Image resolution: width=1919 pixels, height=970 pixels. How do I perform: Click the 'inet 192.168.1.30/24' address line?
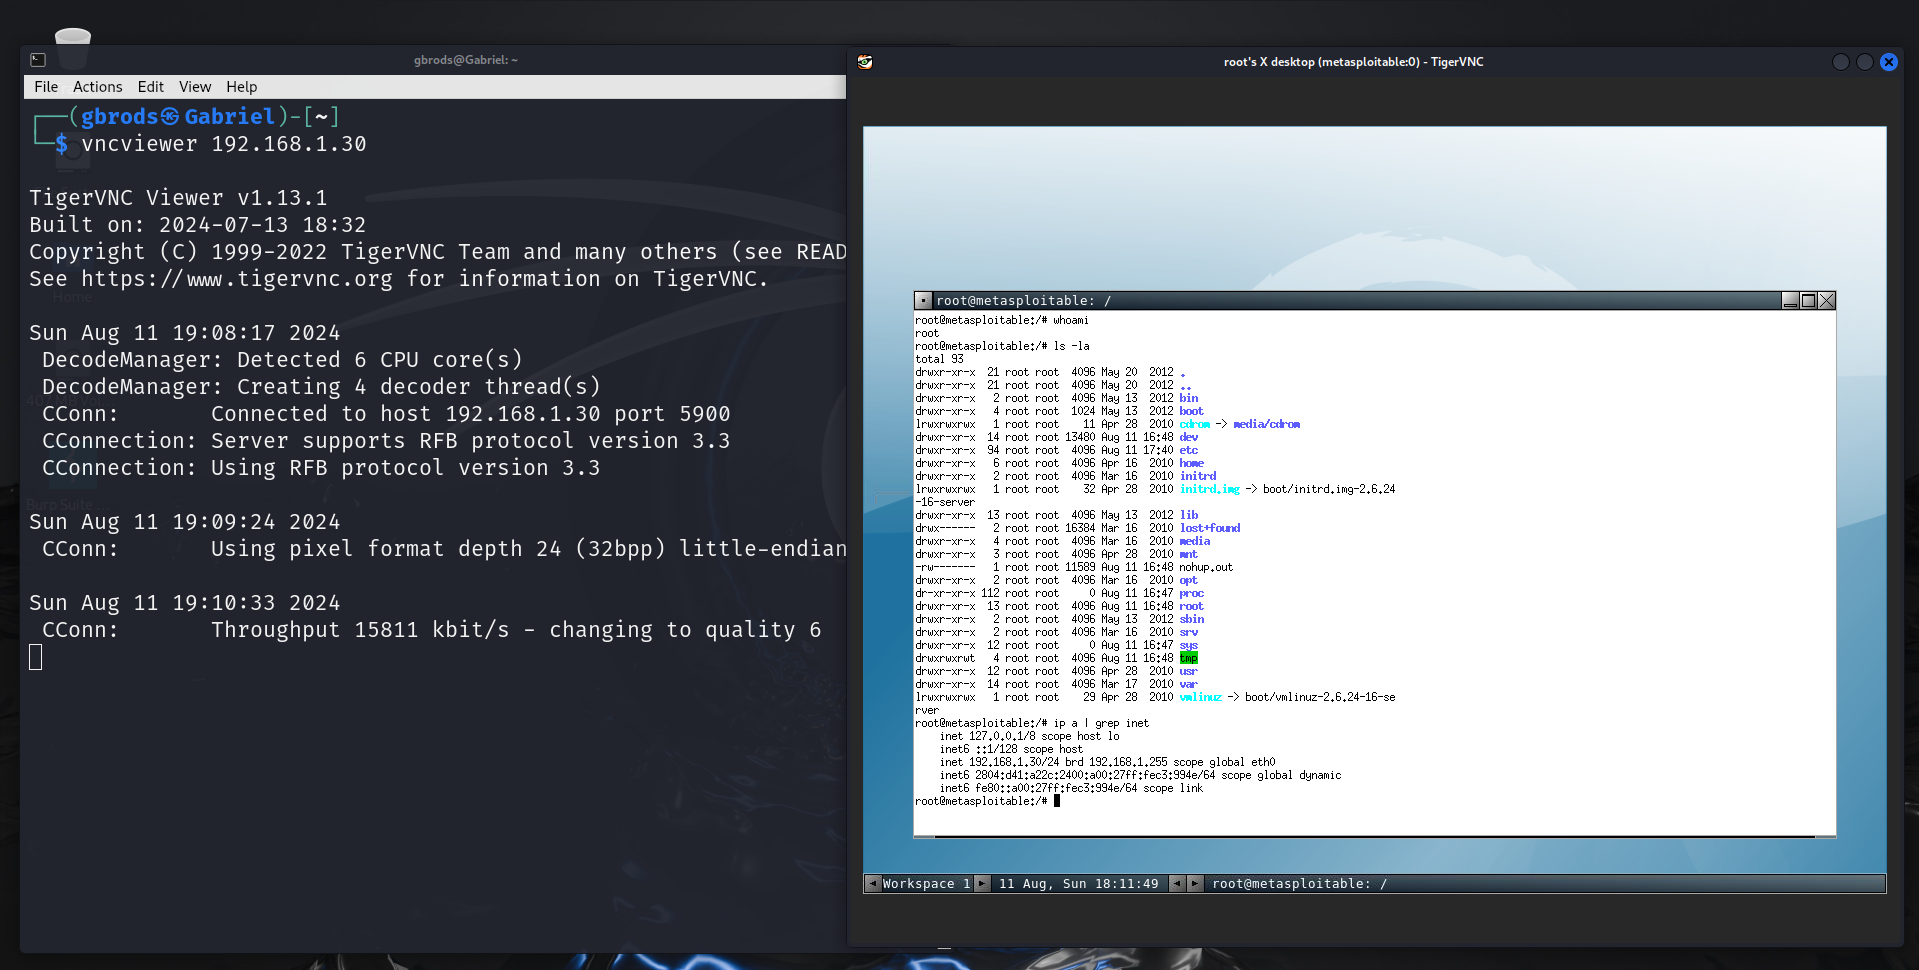click(1108, 762)
